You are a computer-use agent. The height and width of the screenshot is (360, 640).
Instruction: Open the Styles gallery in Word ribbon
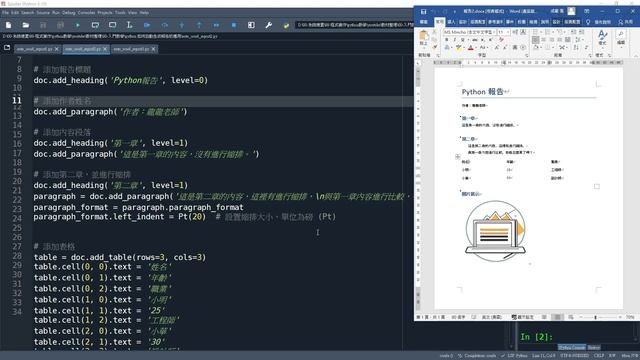[x=602, y=38]
